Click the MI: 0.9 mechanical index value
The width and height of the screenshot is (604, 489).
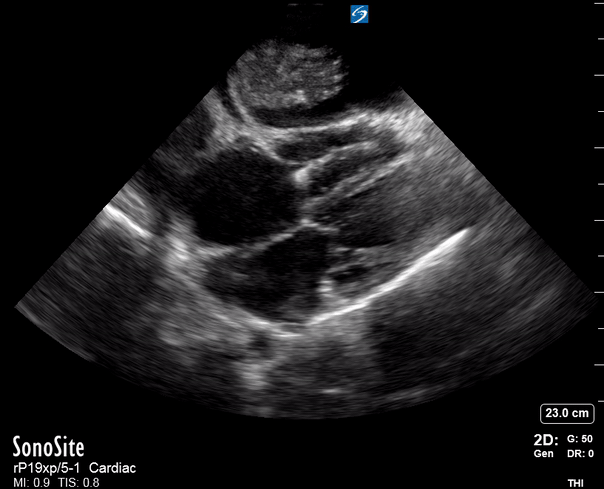point(32,482)
